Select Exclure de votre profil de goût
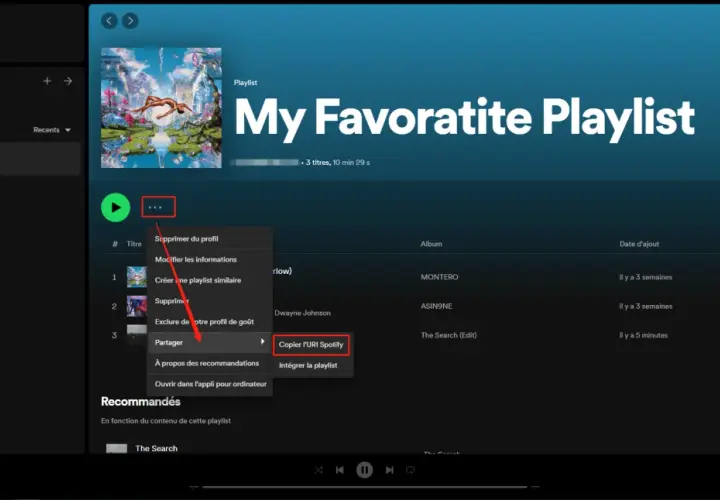The width and height of the screenshot is (720, 500). click(x=210, y=321)
